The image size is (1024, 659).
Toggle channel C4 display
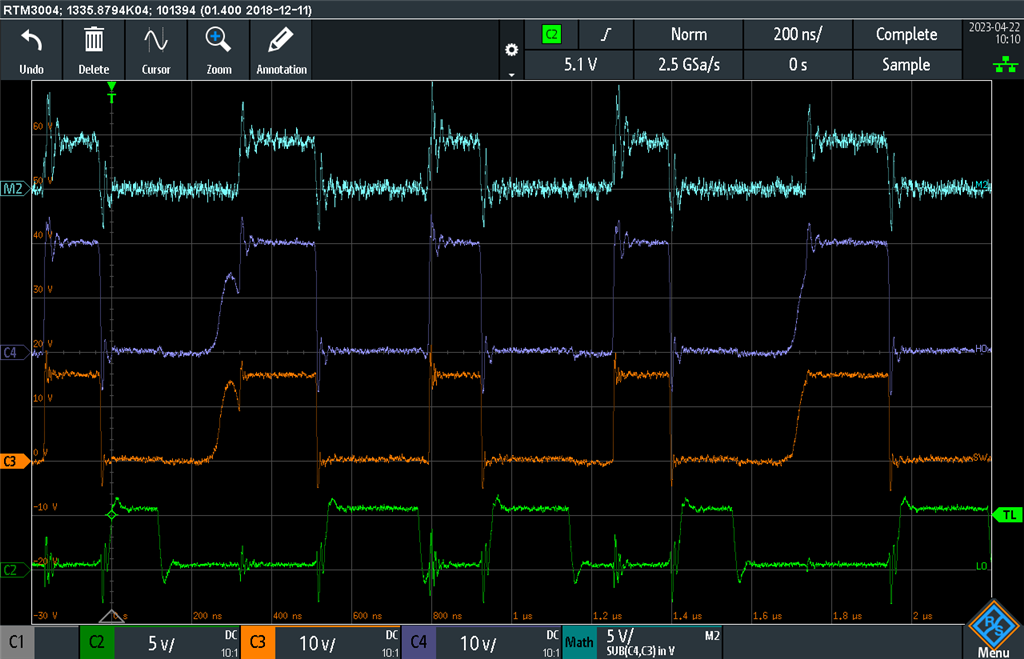[x=419, y=643]
